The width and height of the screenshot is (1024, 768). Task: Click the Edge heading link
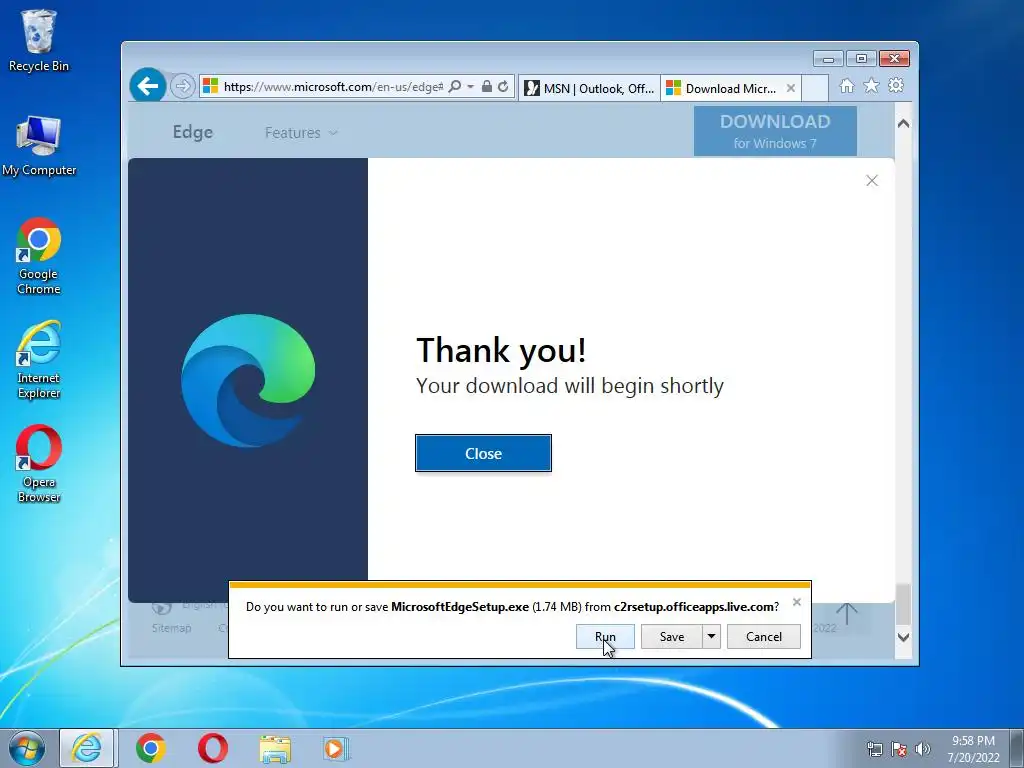pyautogui.click(x=193, y=132)
